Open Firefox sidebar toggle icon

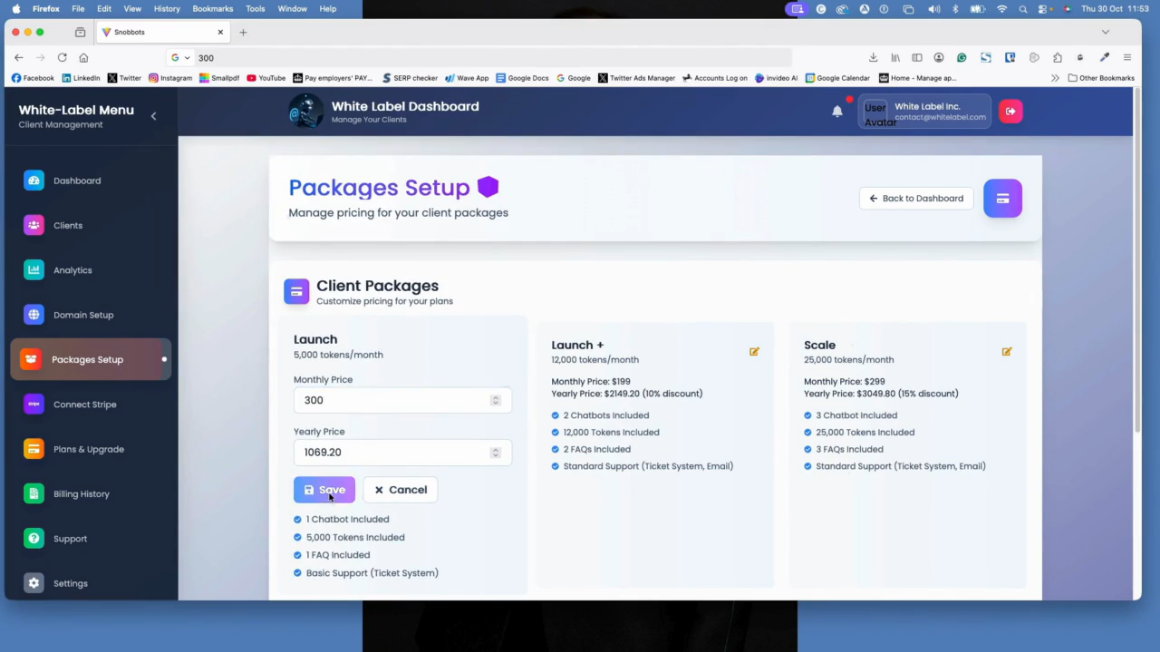coord(917,58)
